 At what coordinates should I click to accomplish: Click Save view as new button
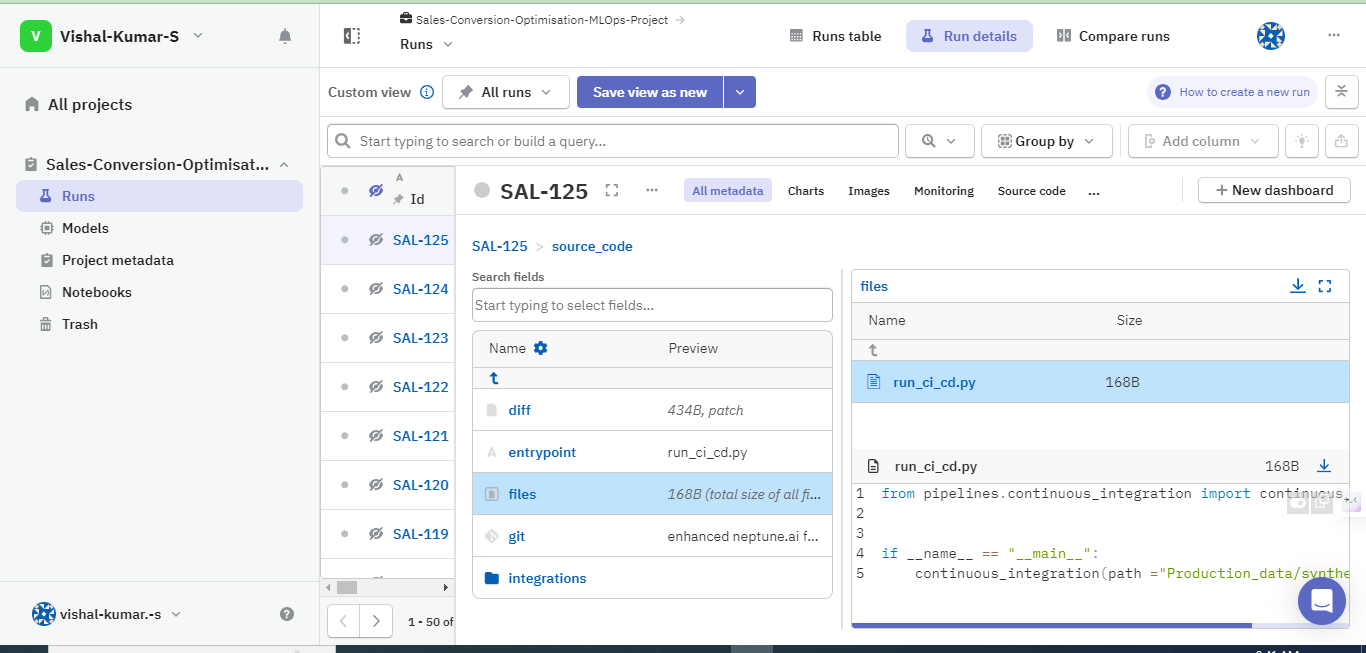click(x=650, y=92)
